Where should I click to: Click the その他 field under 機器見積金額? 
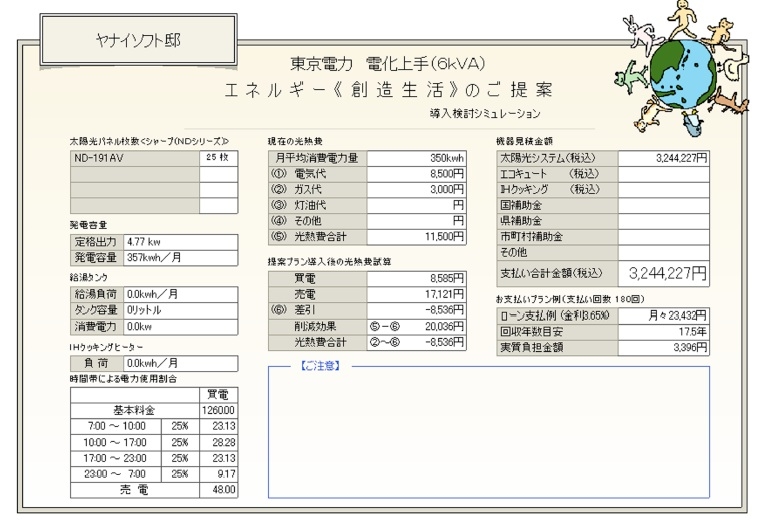pyautogui.click(x=664, y=252)
